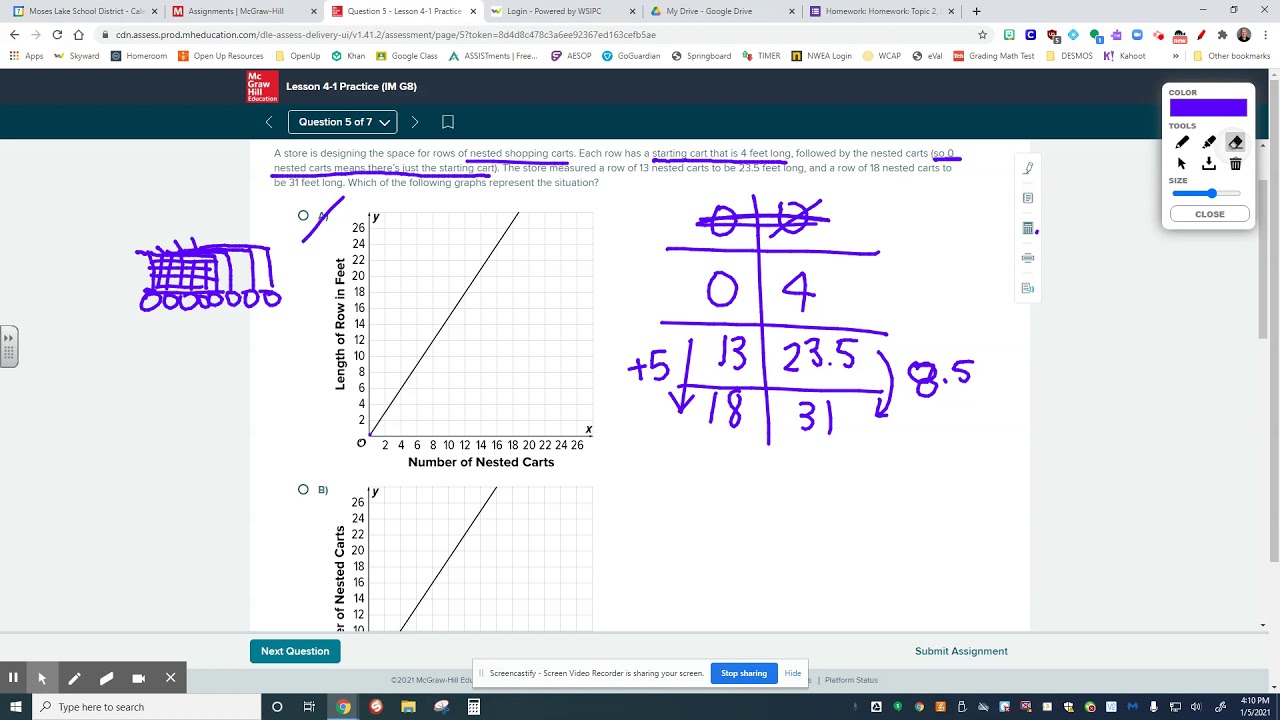Image resolution: width=1280 pixels, height=720 pixels.
Task: Open Chrome three-dot menu
Action: tap(1265, 34)
